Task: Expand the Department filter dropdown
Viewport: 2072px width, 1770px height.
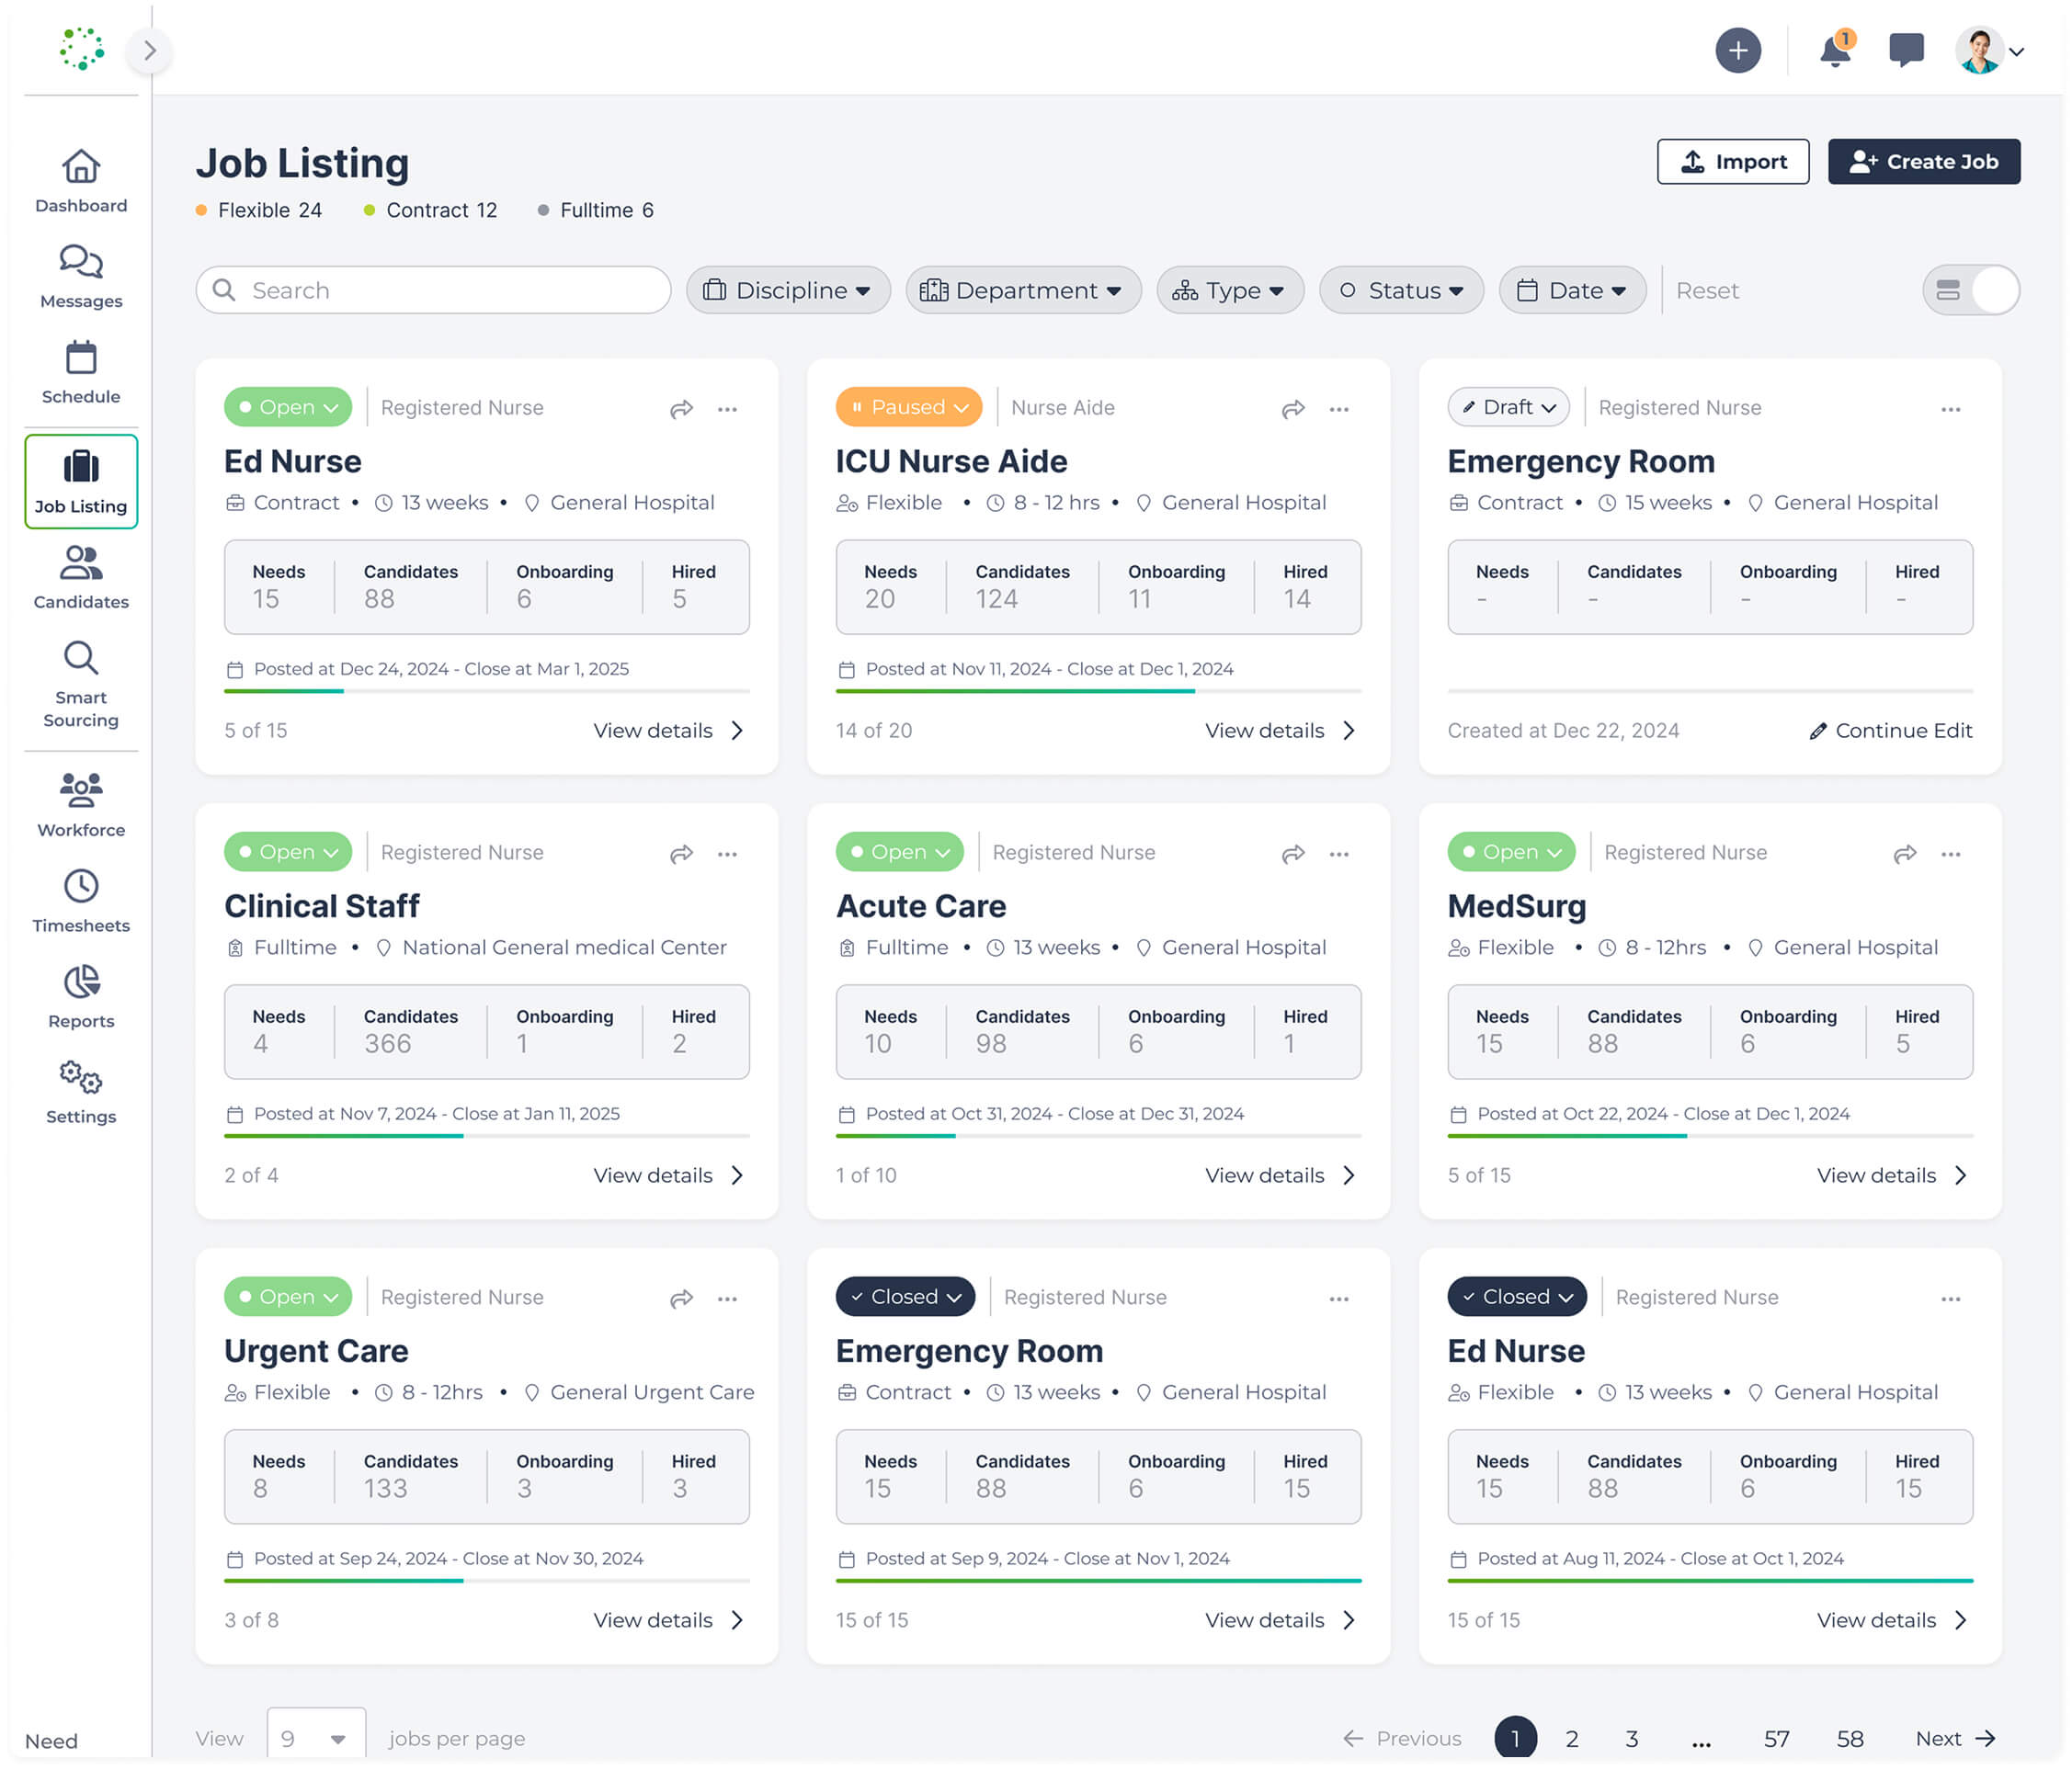Action: (1022, 290)
